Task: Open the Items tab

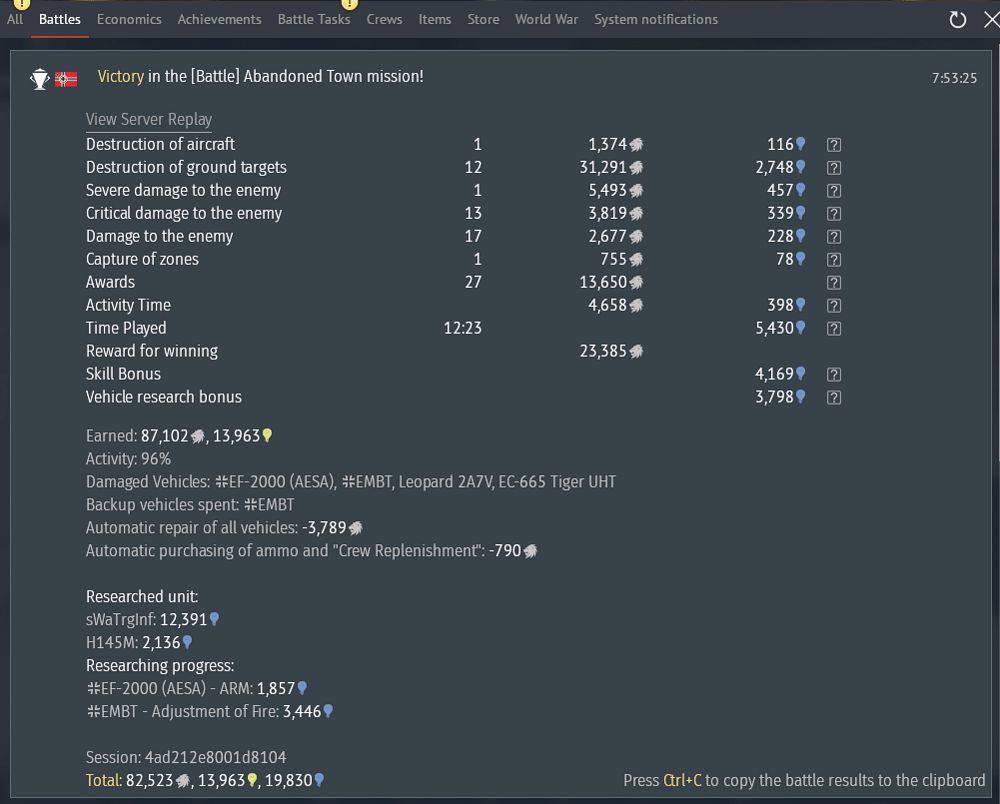Action: click(x=435, y=19)
